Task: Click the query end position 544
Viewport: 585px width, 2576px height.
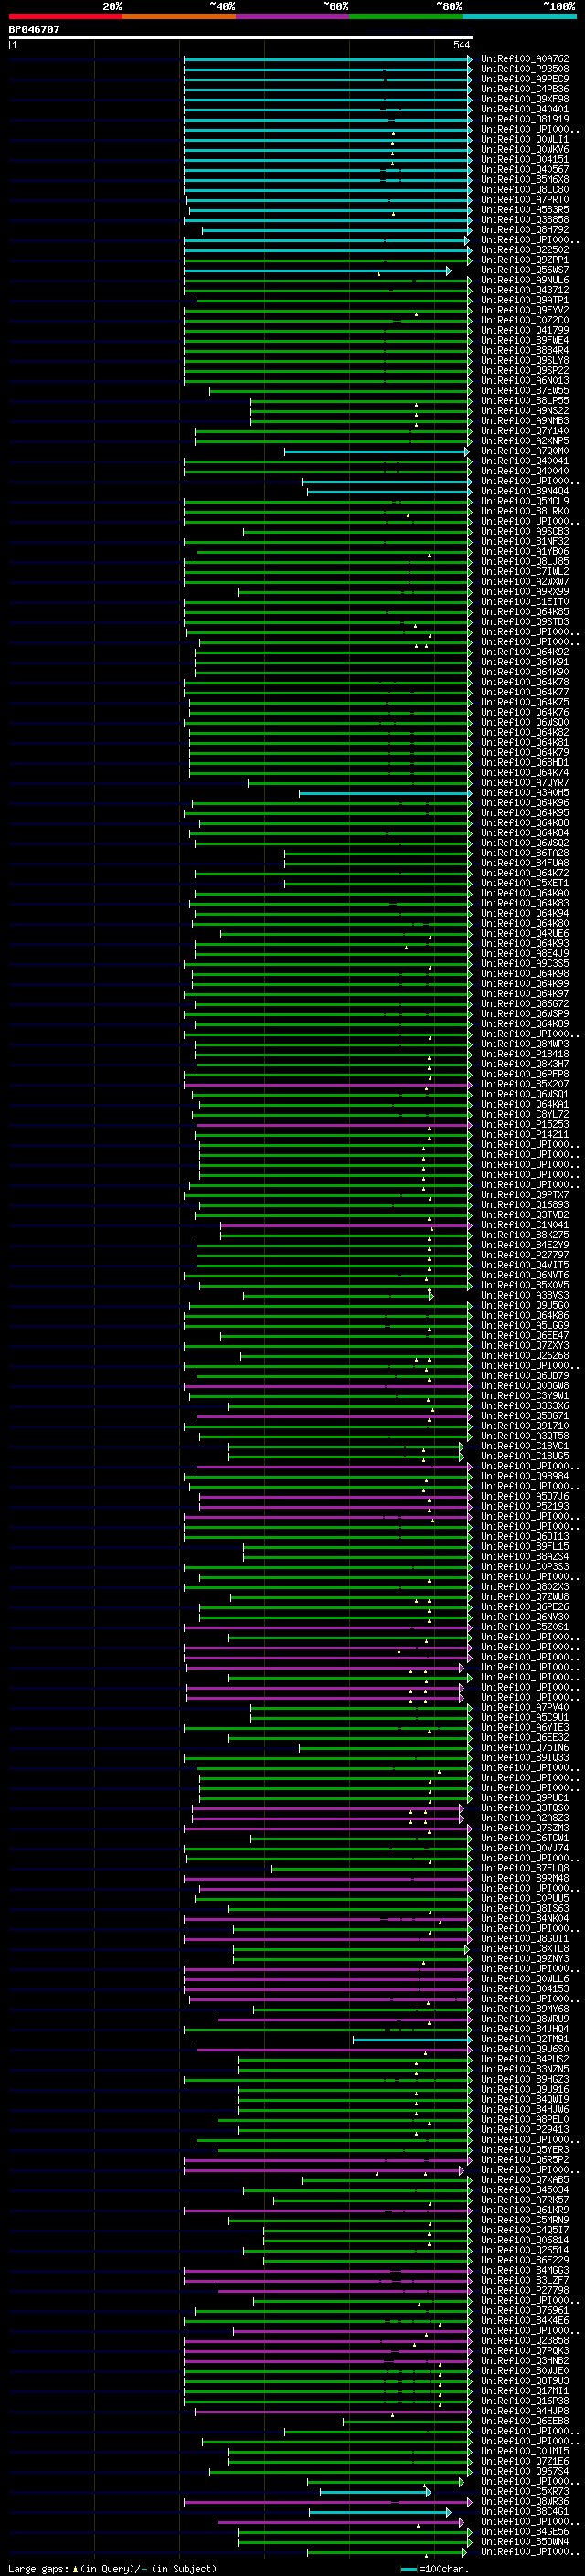Action: click(x=462, y=45)
